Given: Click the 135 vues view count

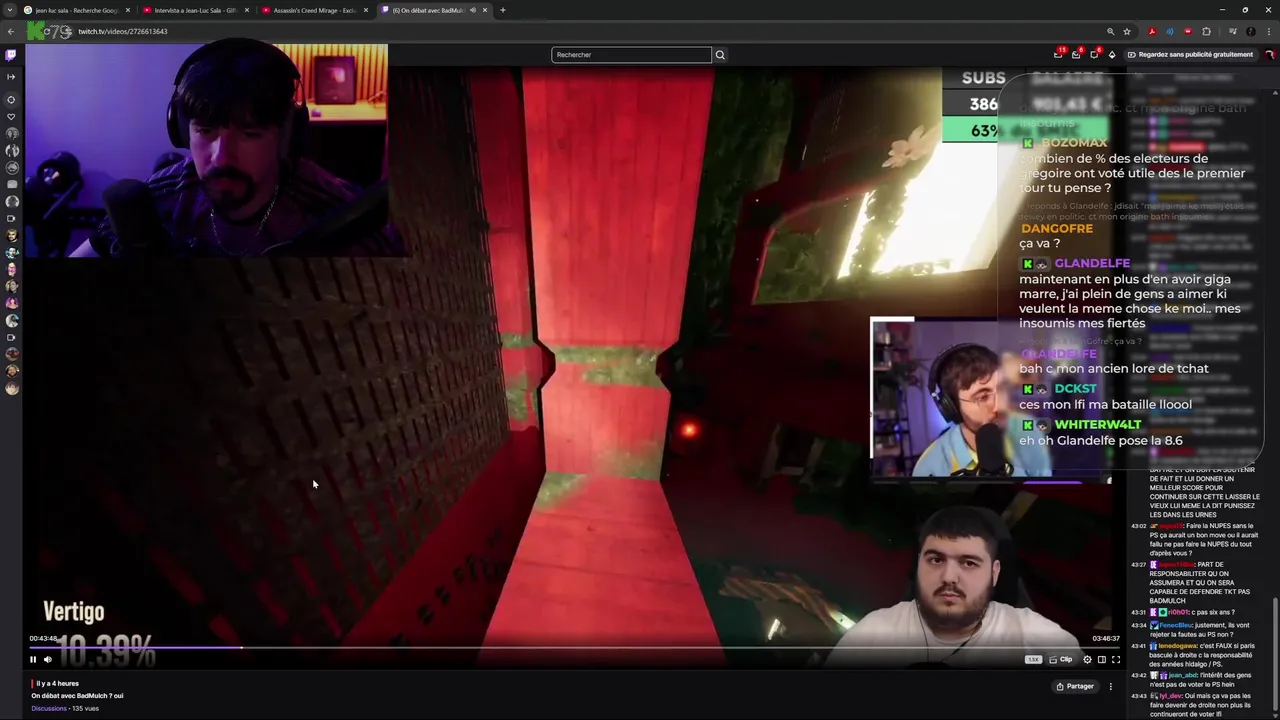Looking at the screenshot, I should click(x=86, y=708).
